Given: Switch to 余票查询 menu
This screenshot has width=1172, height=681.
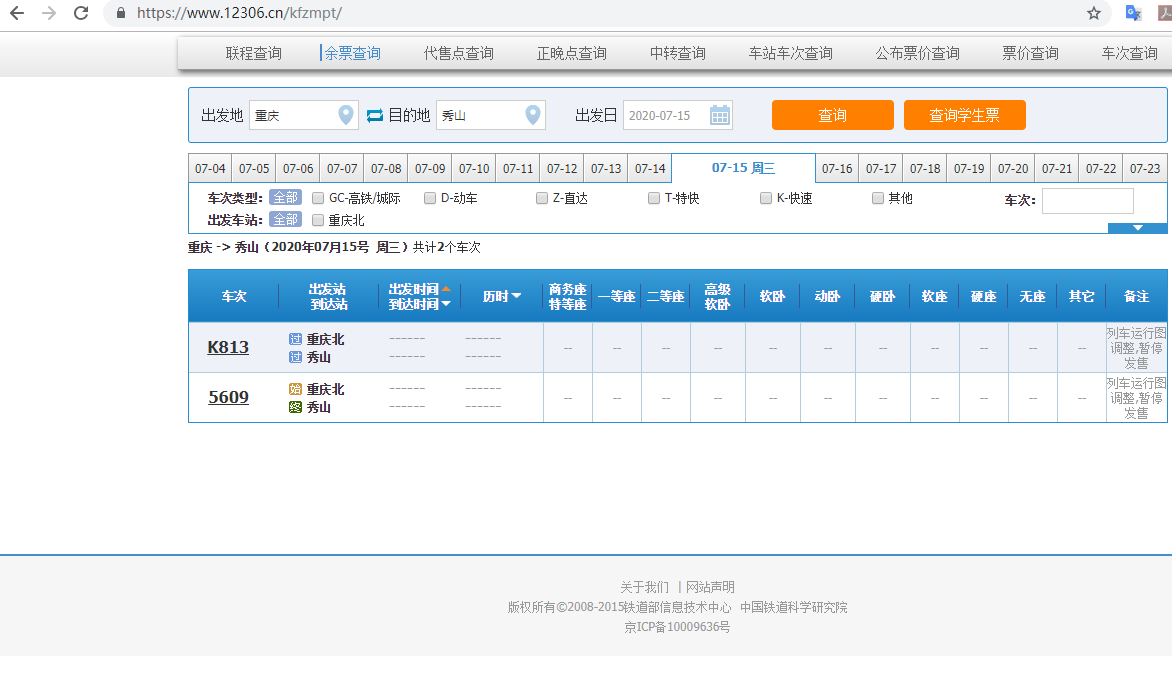Looking at the screenshot, I should click(352, 53).
